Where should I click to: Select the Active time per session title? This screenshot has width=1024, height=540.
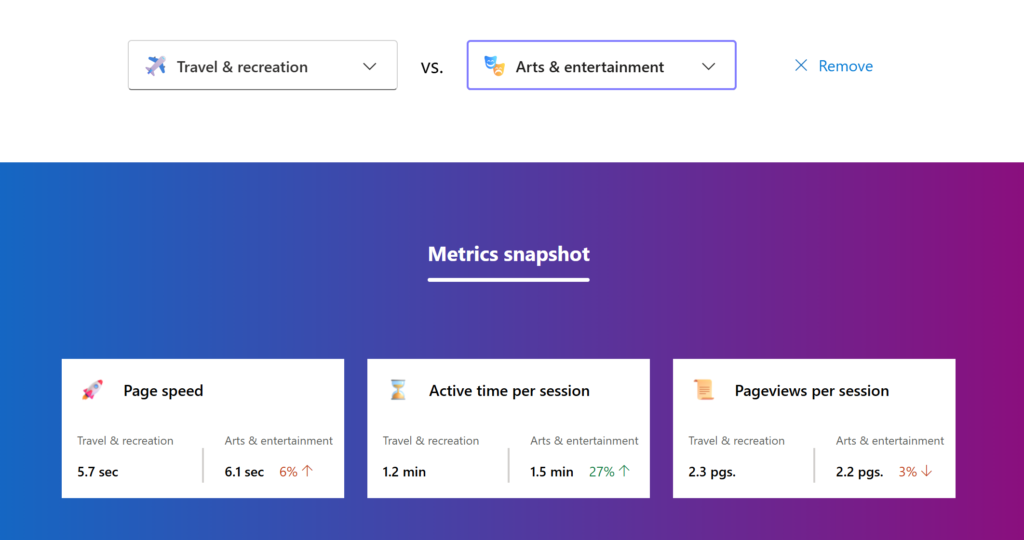pos(509,391)
